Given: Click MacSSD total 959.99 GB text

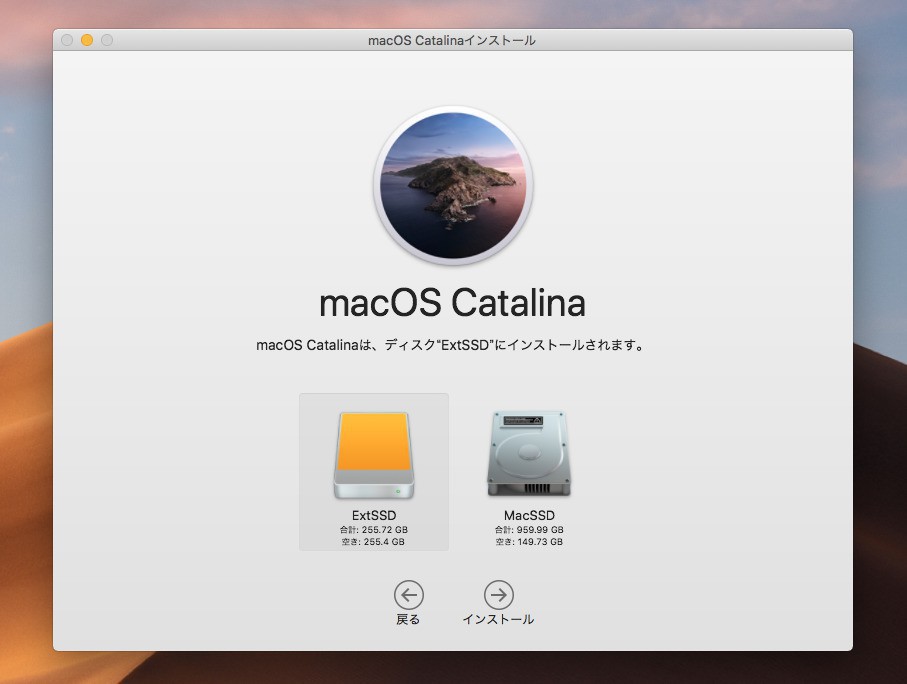Looking at the screenshot, I should [529, 529].
